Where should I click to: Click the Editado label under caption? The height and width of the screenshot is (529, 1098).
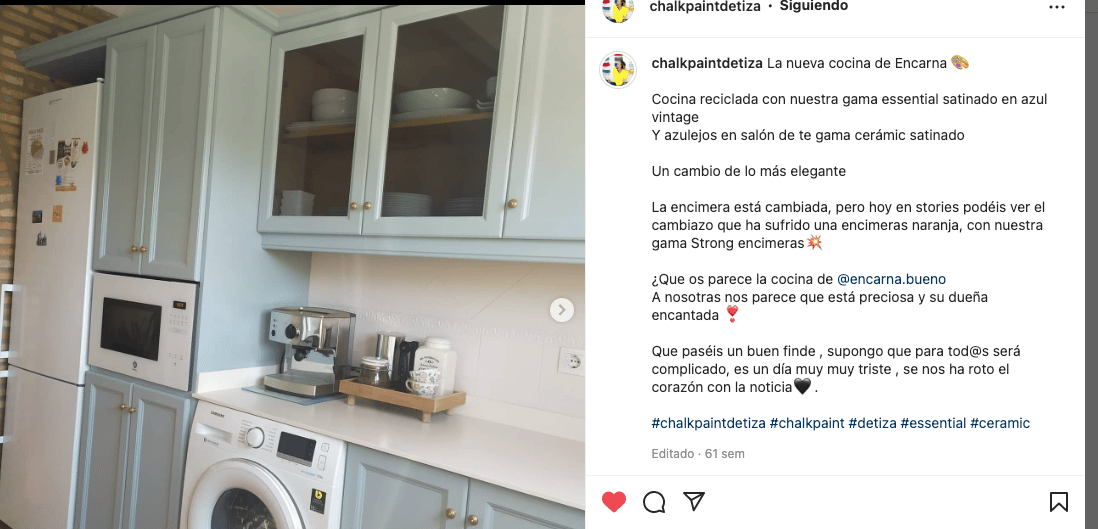672,453
